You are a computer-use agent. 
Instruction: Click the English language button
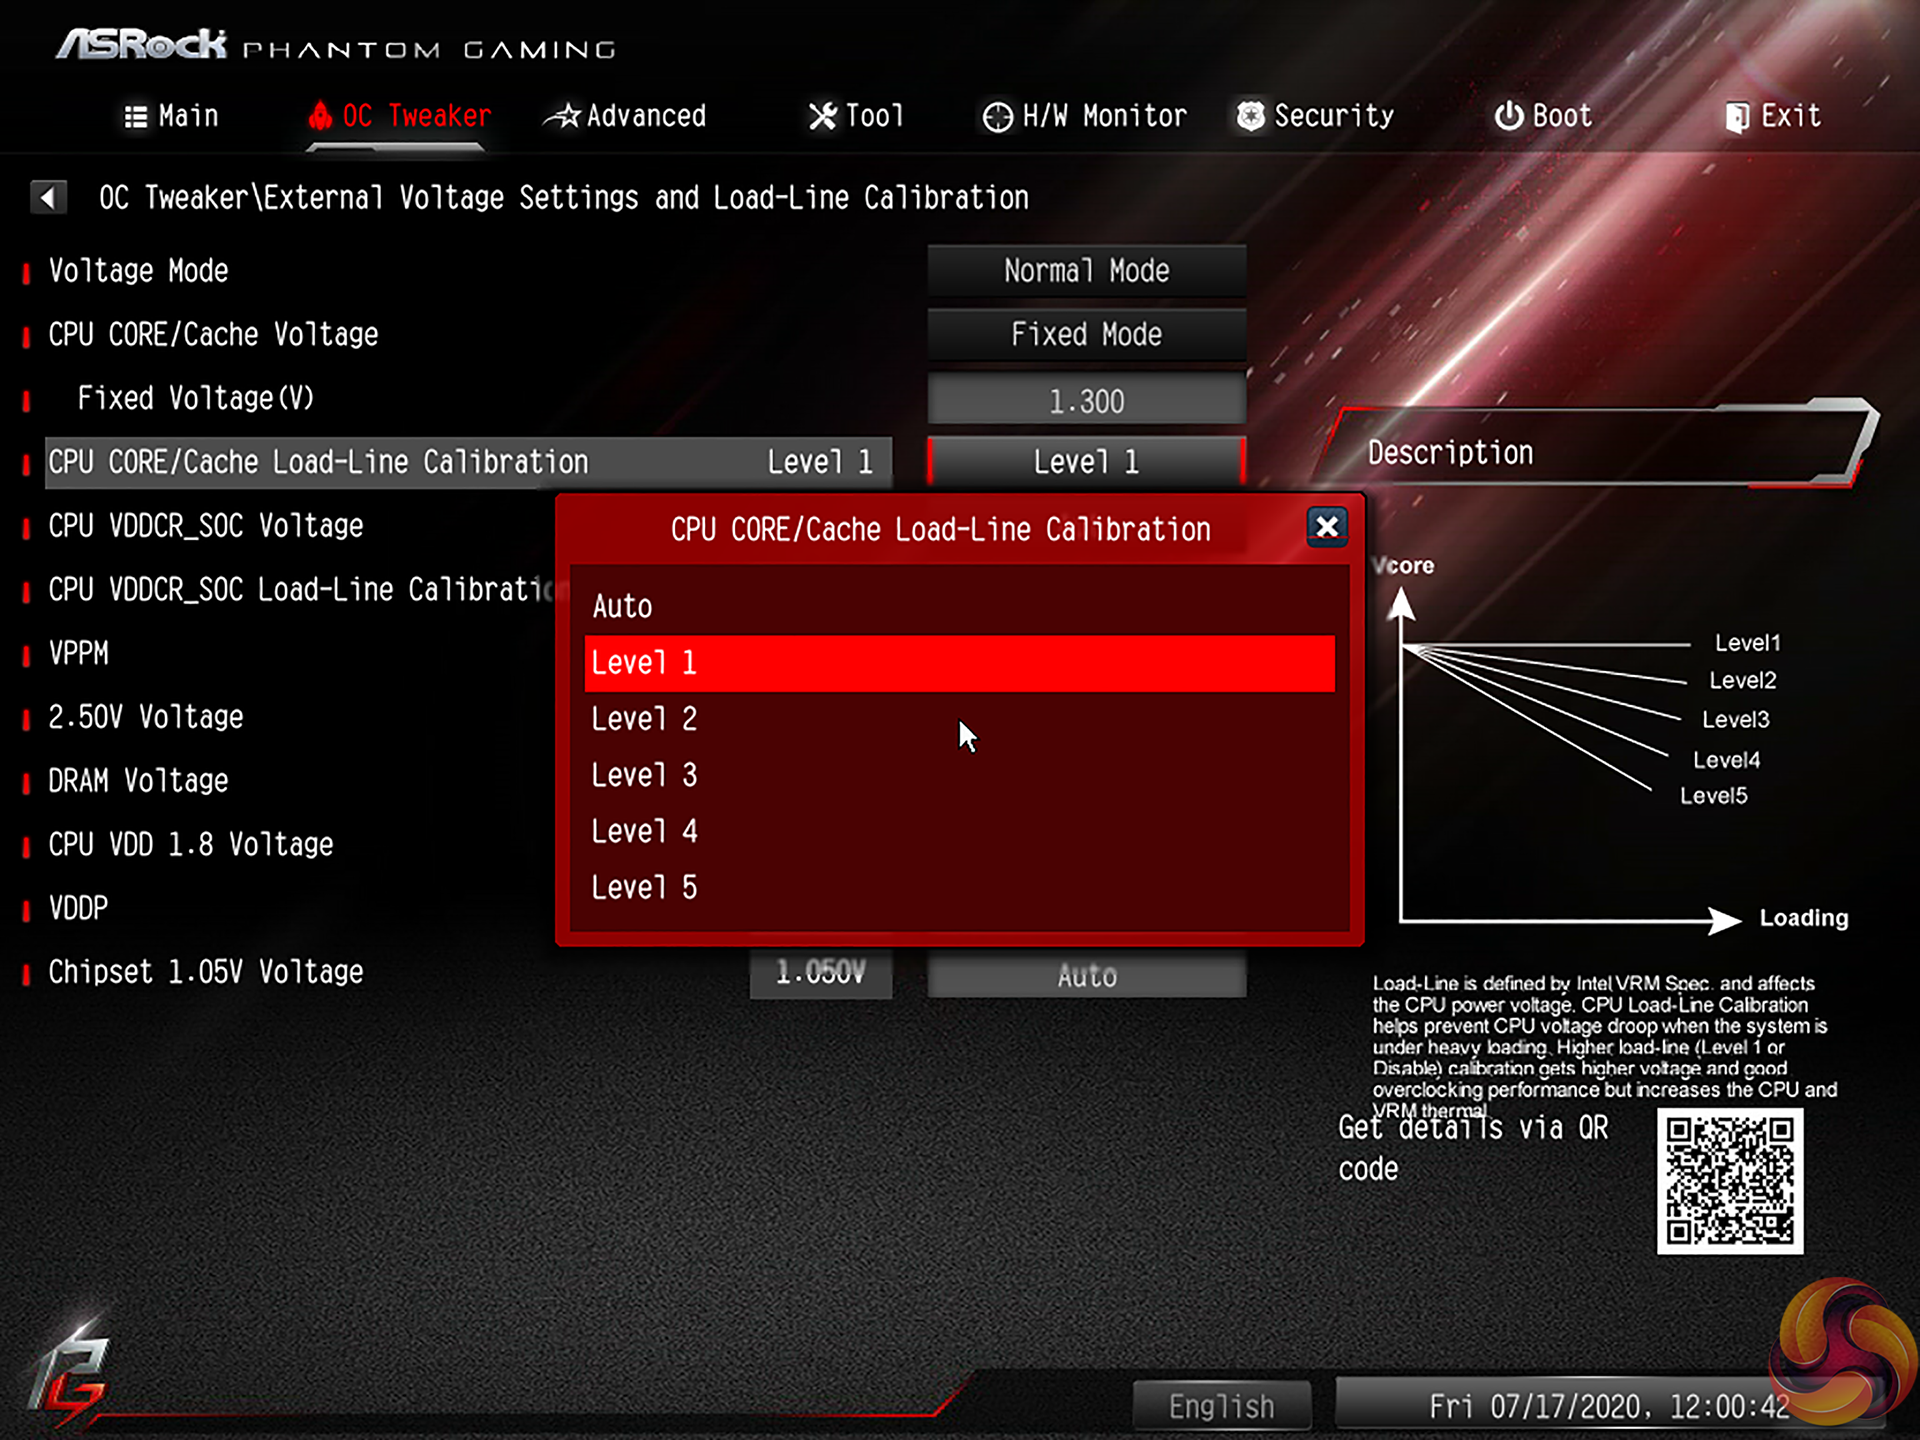pos(1221,1406)
